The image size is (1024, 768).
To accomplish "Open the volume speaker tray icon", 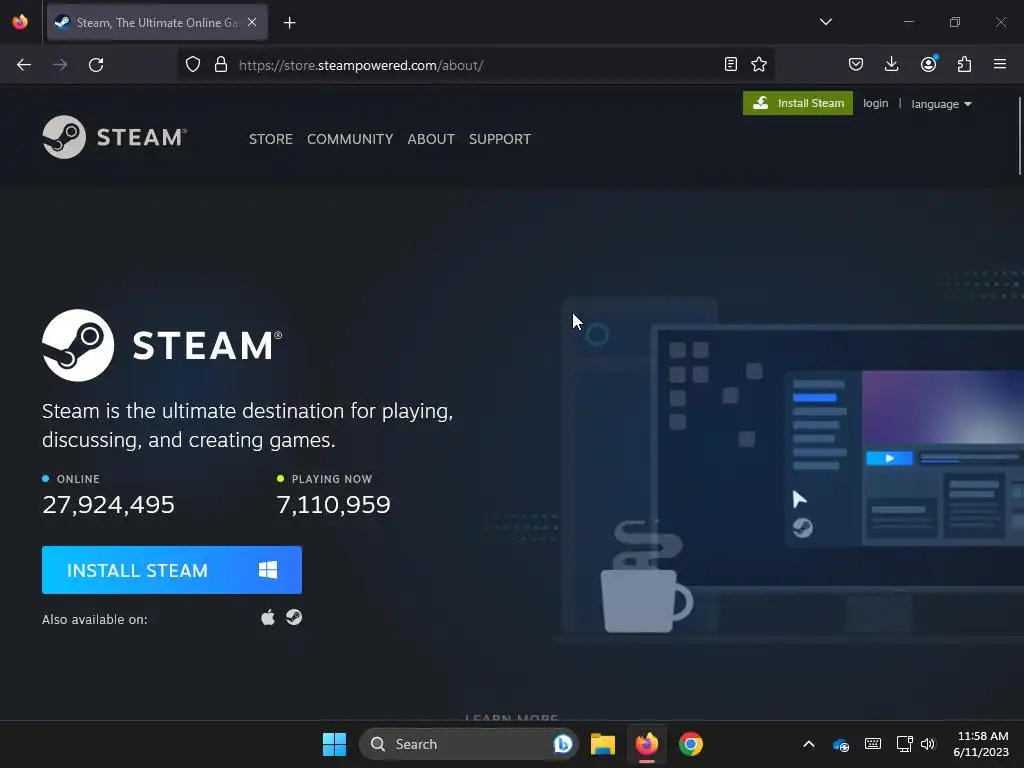I will (x=928, y=744).
